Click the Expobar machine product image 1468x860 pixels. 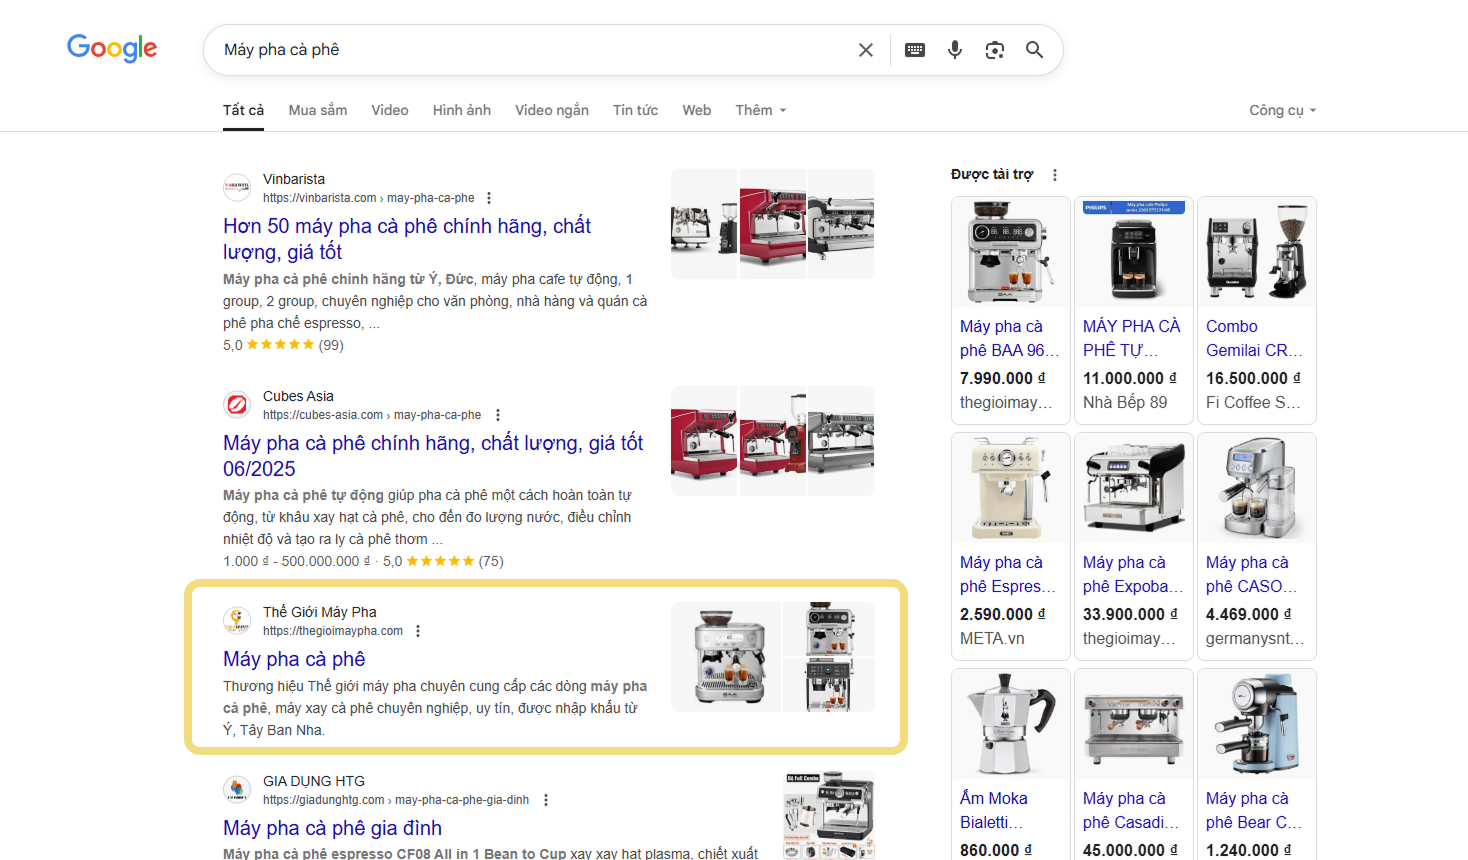[x=1134, y=488]
